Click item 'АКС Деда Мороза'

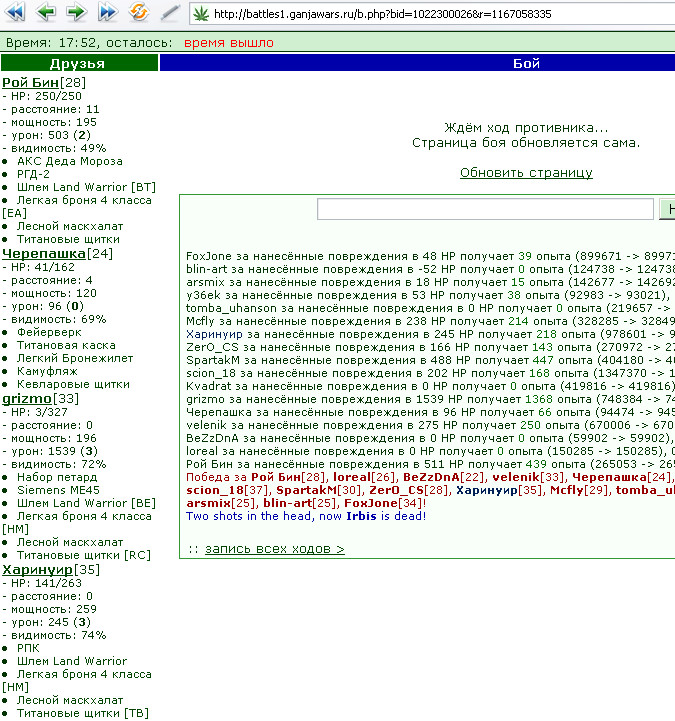70,161
